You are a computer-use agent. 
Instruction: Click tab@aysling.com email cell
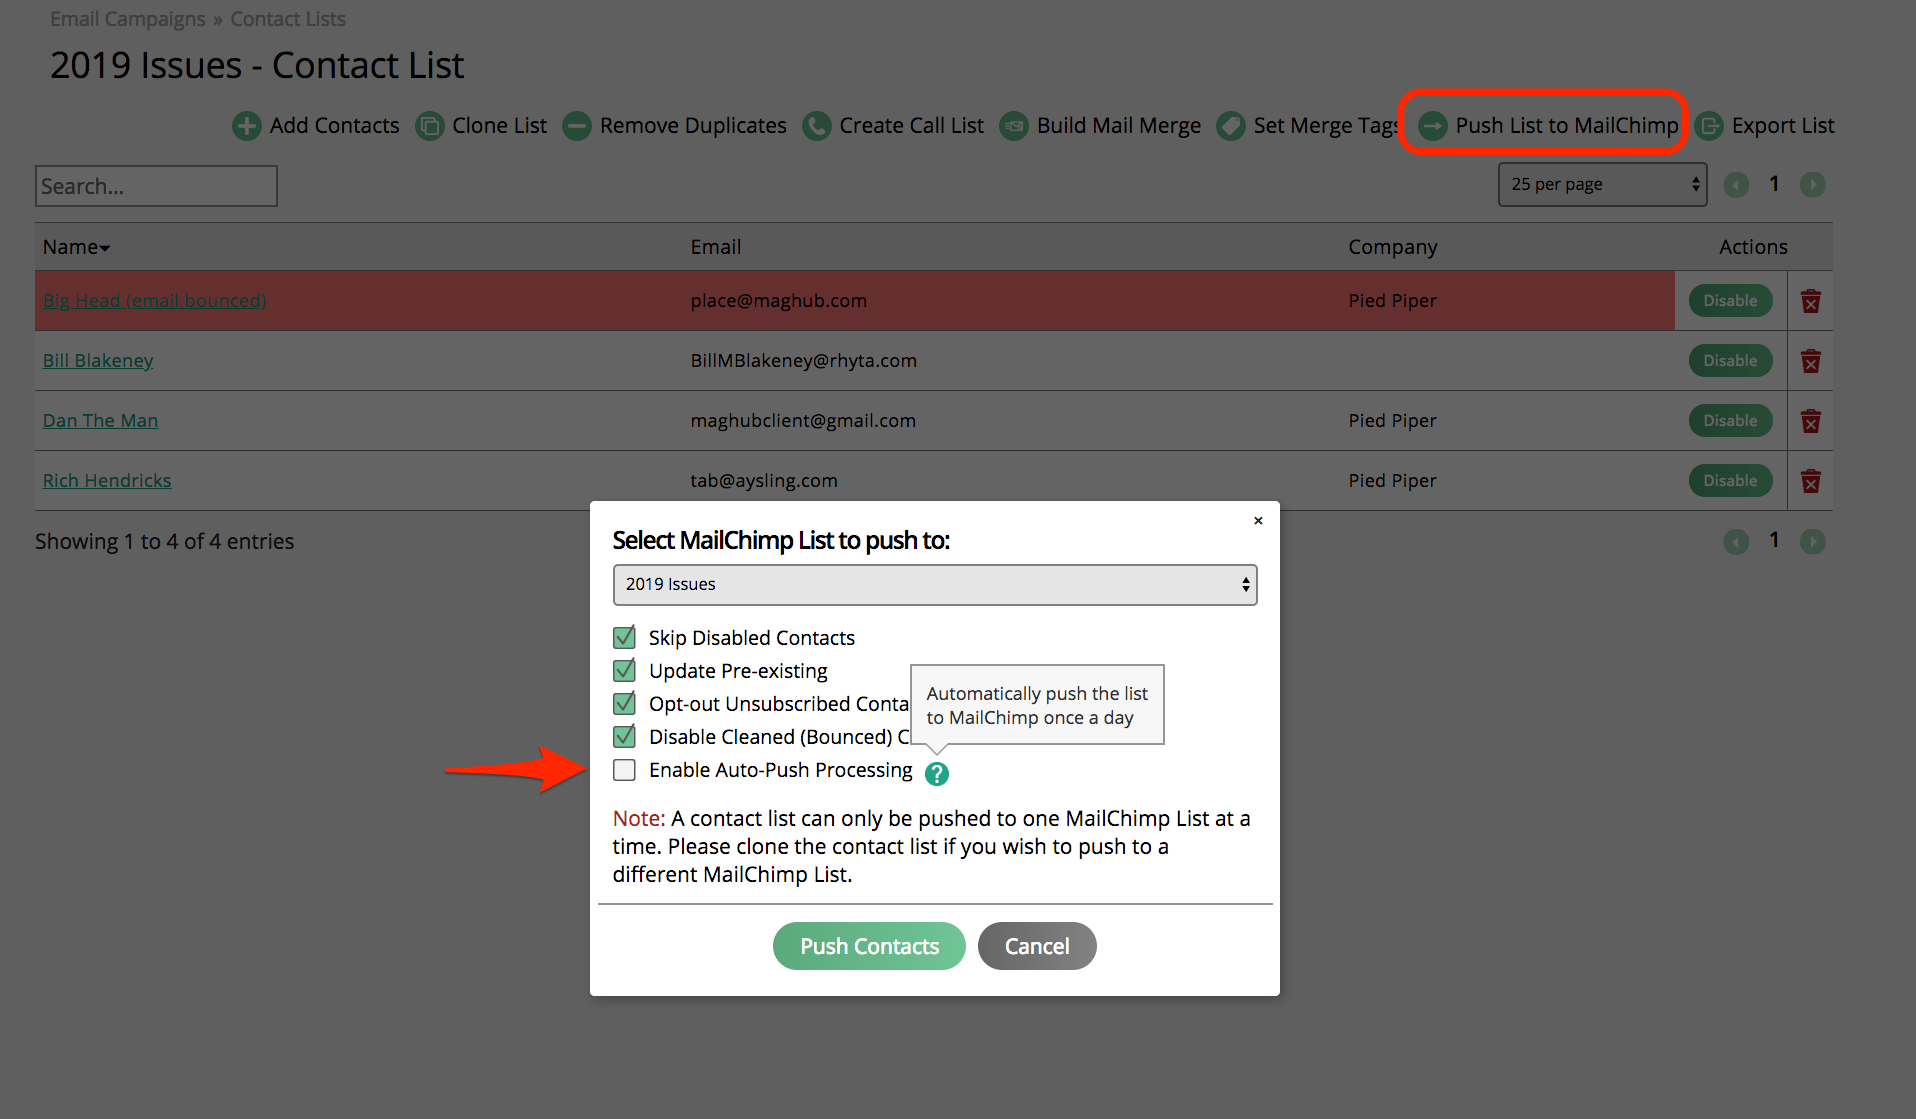click(x=764, y=481)
